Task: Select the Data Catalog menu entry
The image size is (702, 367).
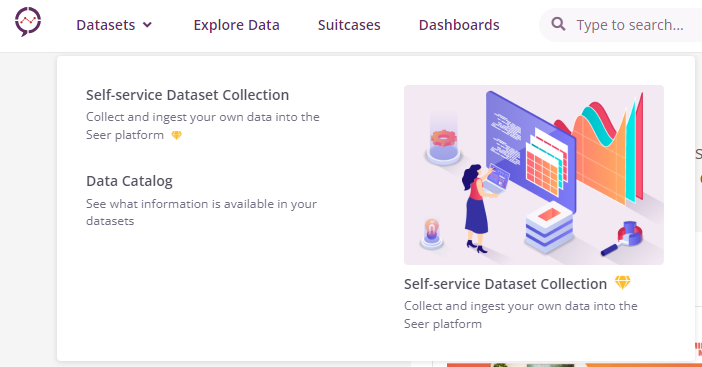Action: (129, 181)
